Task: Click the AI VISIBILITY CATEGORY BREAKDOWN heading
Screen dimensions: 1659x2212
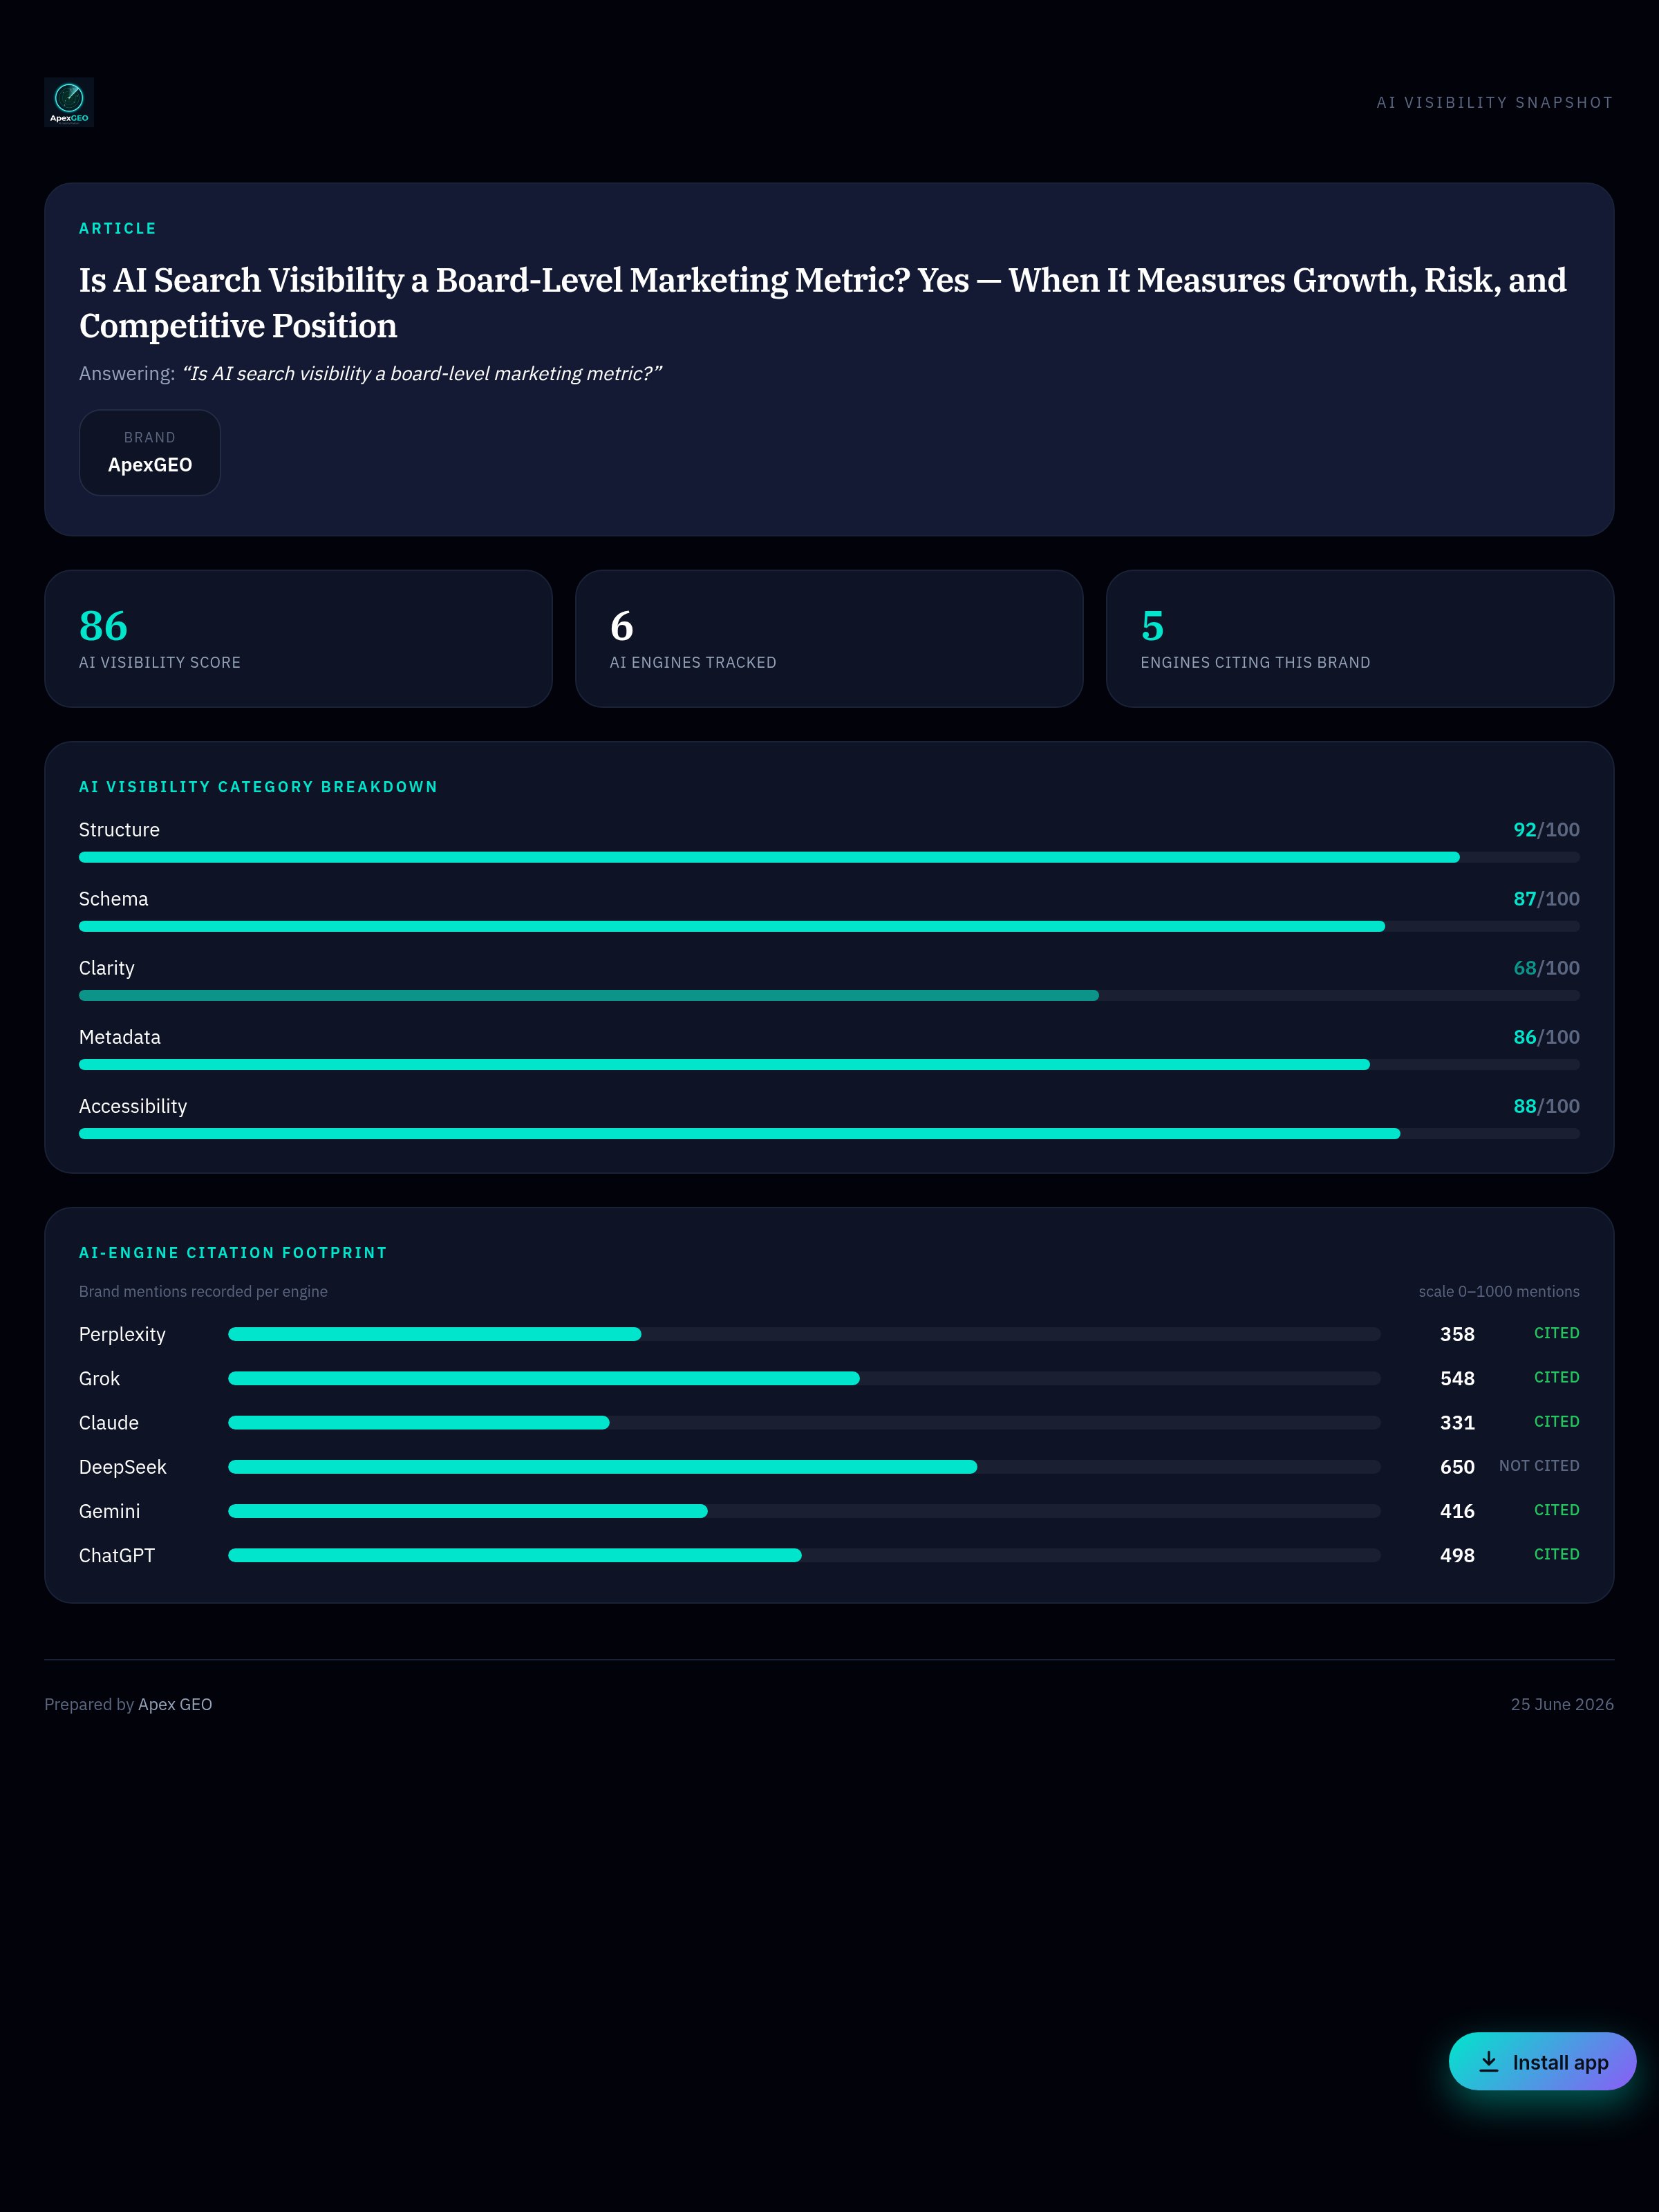Action: (x=258, y=787)
